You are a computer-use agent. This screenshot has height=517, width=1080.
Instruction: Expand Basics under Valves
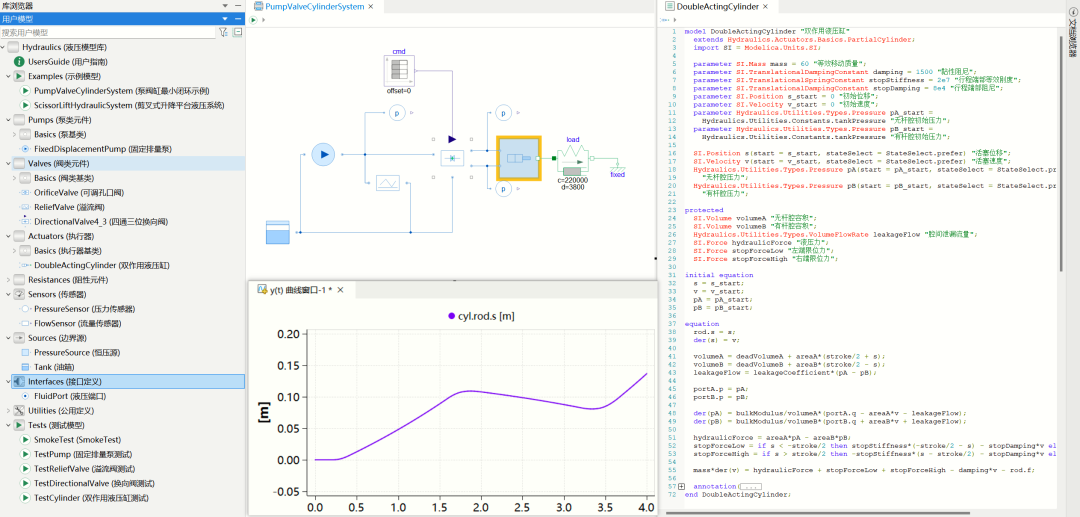click(14, 178)
